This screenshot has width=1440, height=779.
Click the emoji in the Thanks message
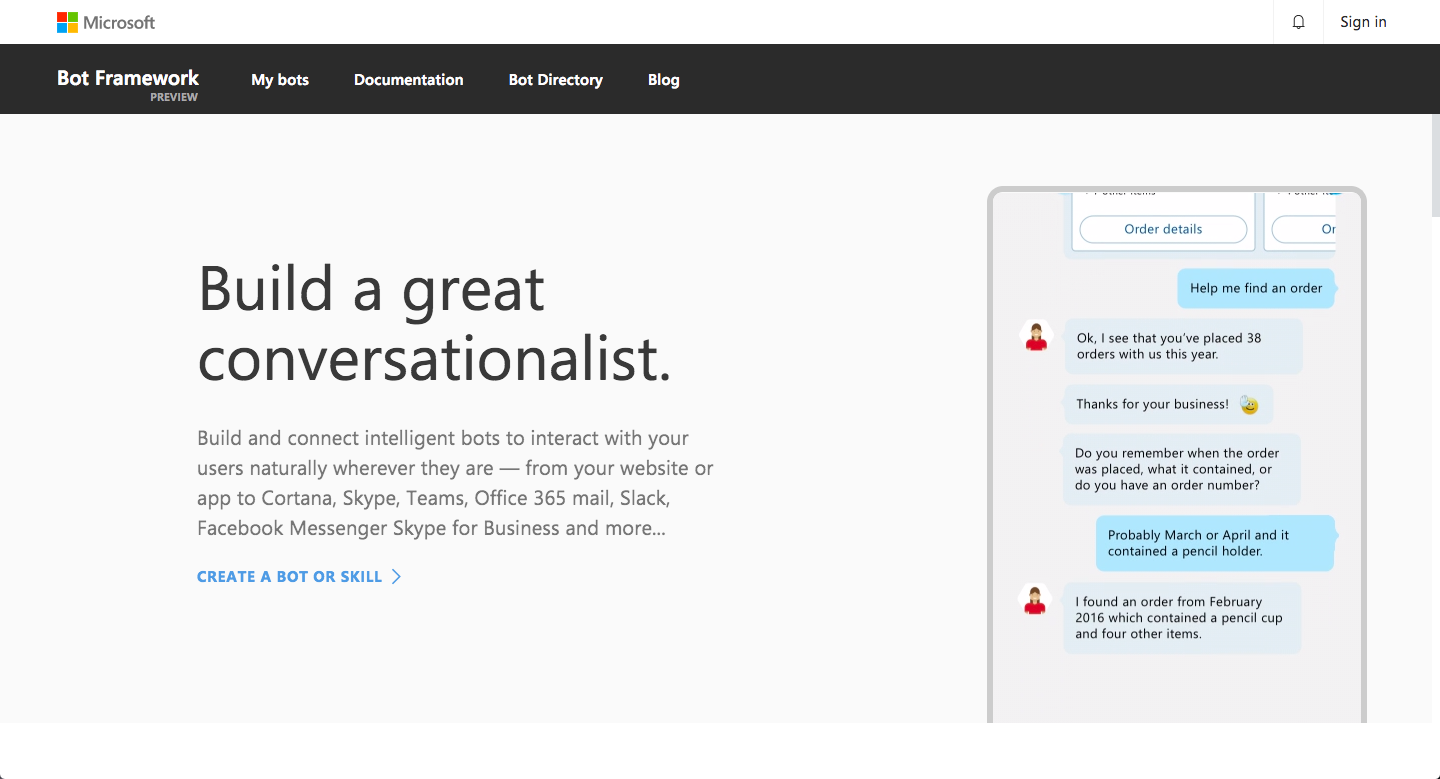[1249, 405]
